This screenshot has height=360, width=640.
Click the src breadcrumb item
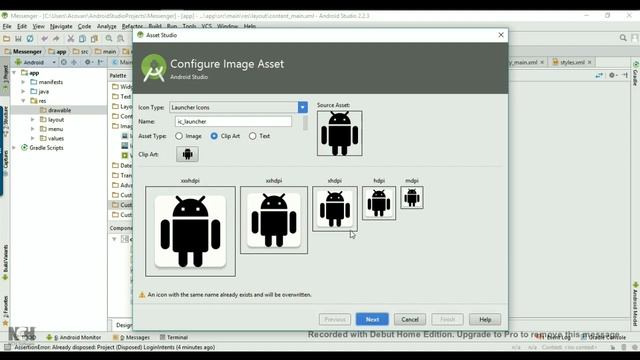(80, 51)
